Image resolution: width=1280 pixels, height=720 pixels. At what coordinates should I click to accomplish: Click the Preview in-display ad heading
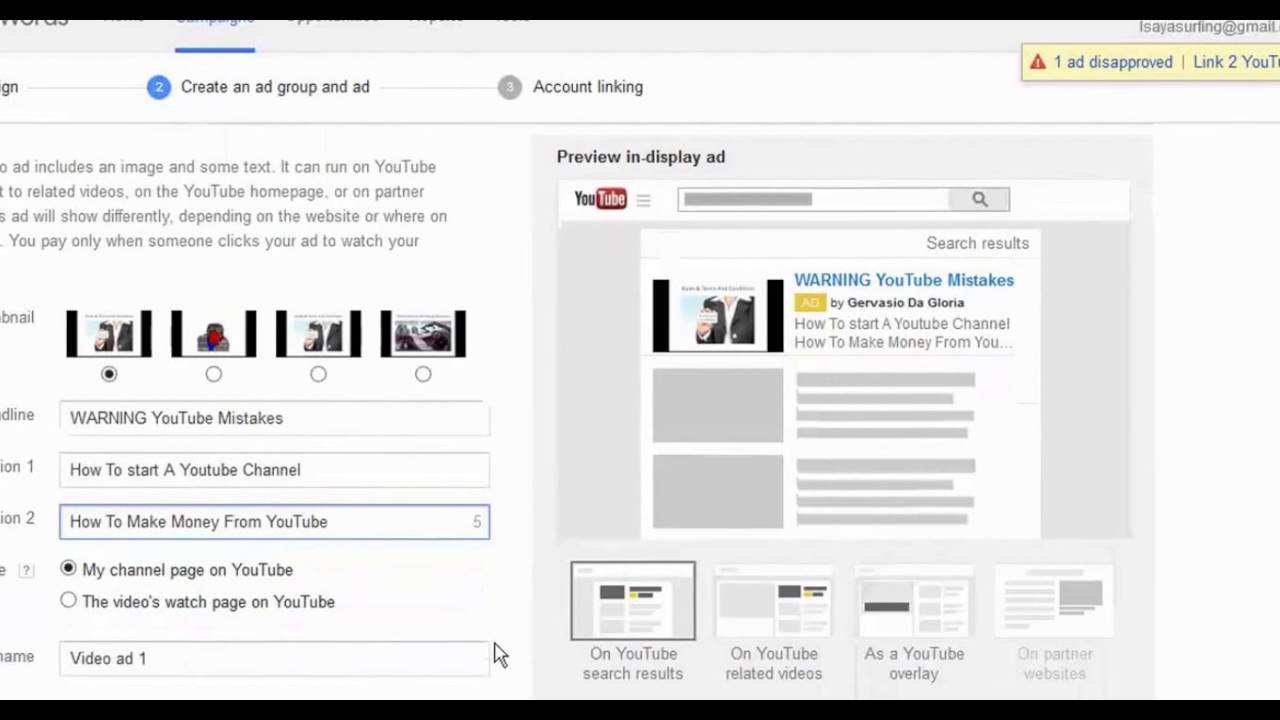click(641, 157)
